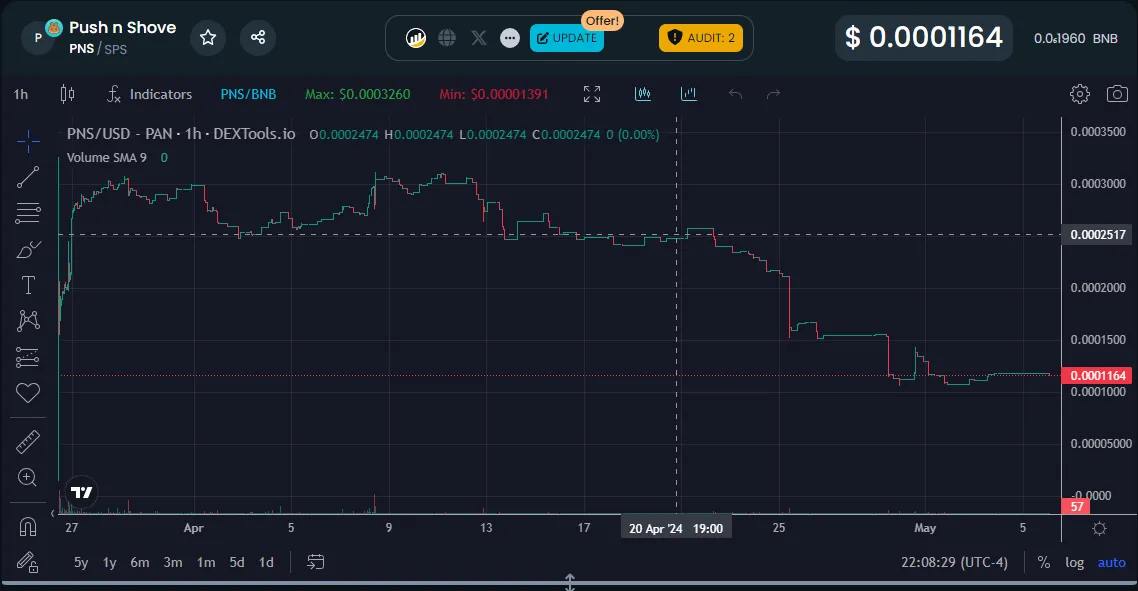Toggle magnet mode for drawings

pos(28,526)
